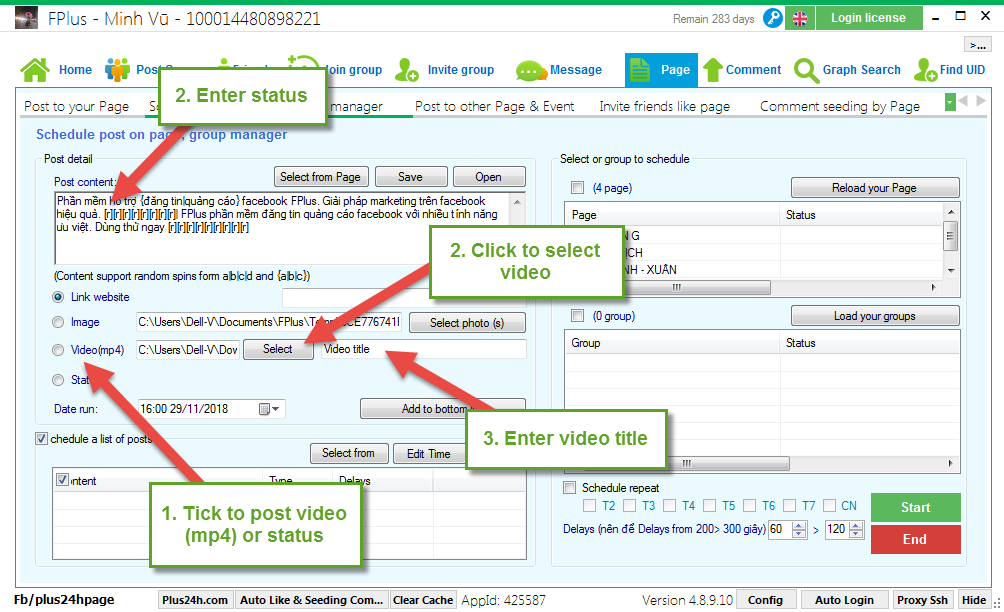The image size is (1004, 612).
Task: Click the Auto Login button
Action: tap(845, 600)
